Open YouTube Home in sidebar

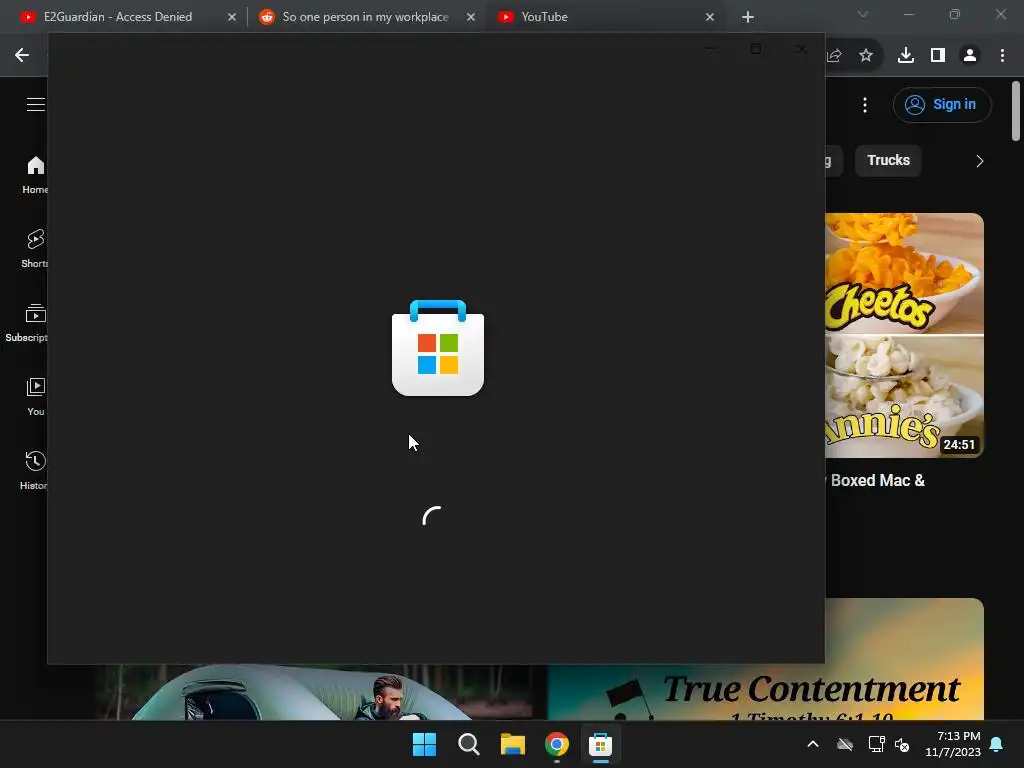[x=35, y=175]
